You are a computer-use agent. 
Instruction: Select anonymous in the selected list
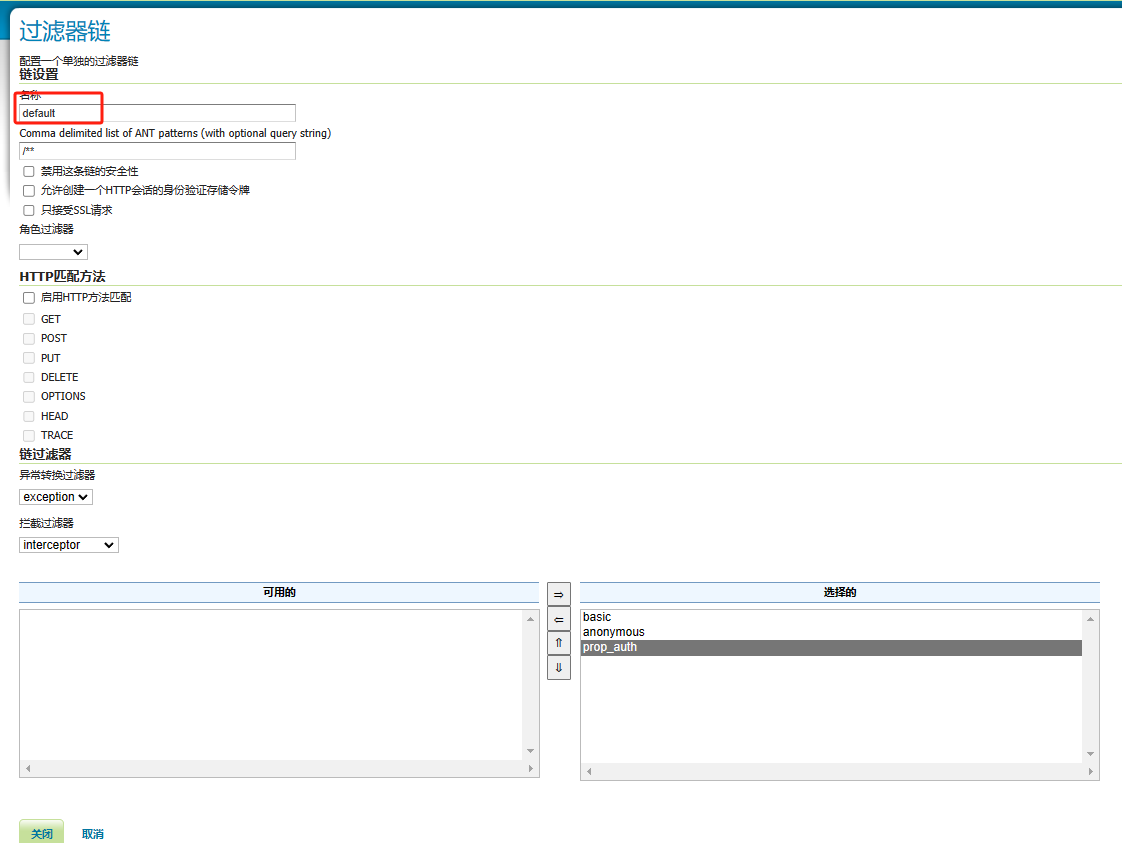coord(614,632)
